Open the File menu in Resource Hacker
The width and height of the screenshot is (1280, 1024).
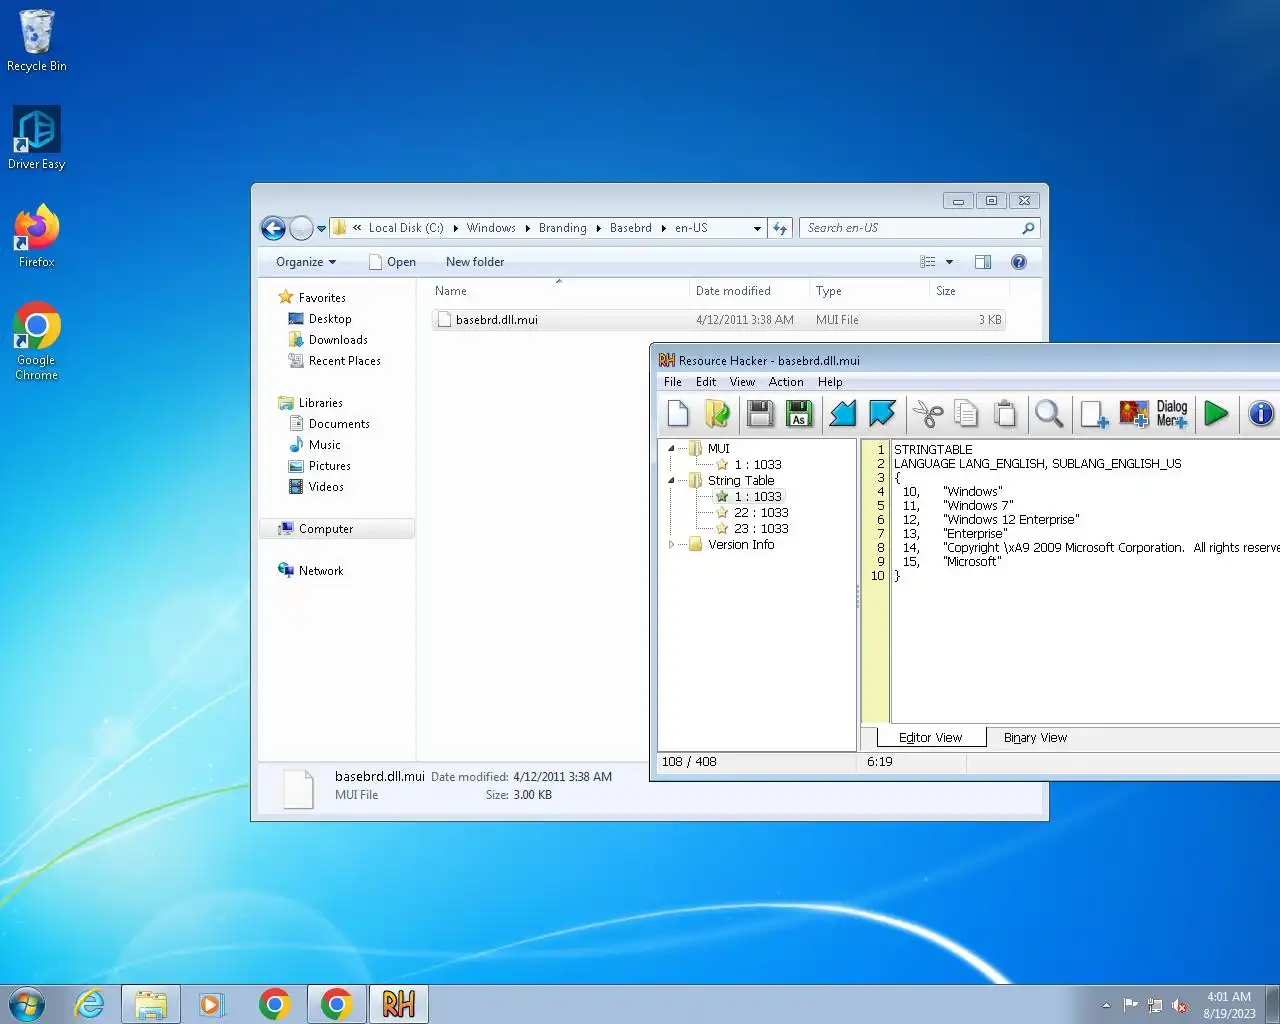pos(673,382)
